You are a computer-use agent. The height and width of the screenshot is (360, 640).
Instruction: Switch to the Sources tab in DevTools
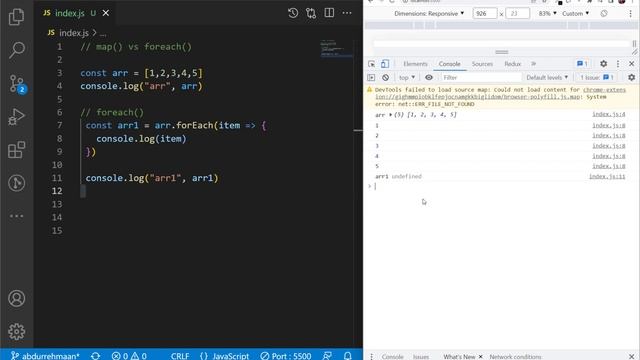point(482,64)
